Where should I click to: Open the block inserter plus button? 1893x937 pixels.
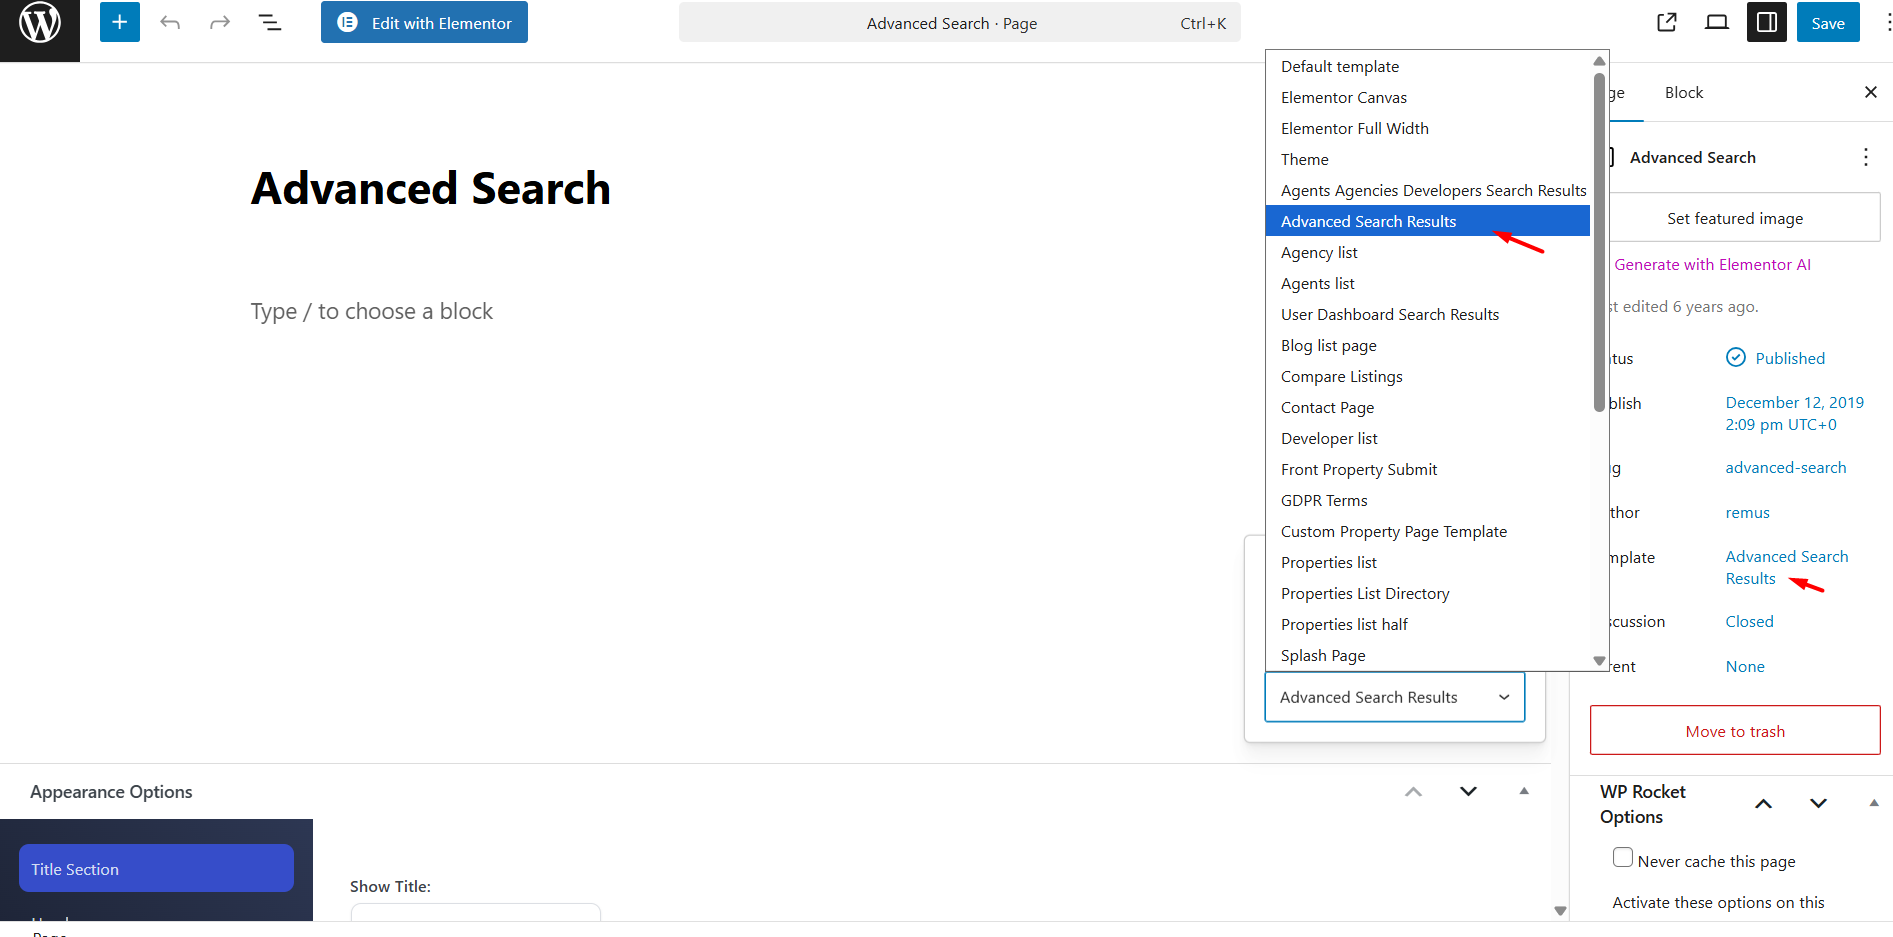[x=119, y=23]
